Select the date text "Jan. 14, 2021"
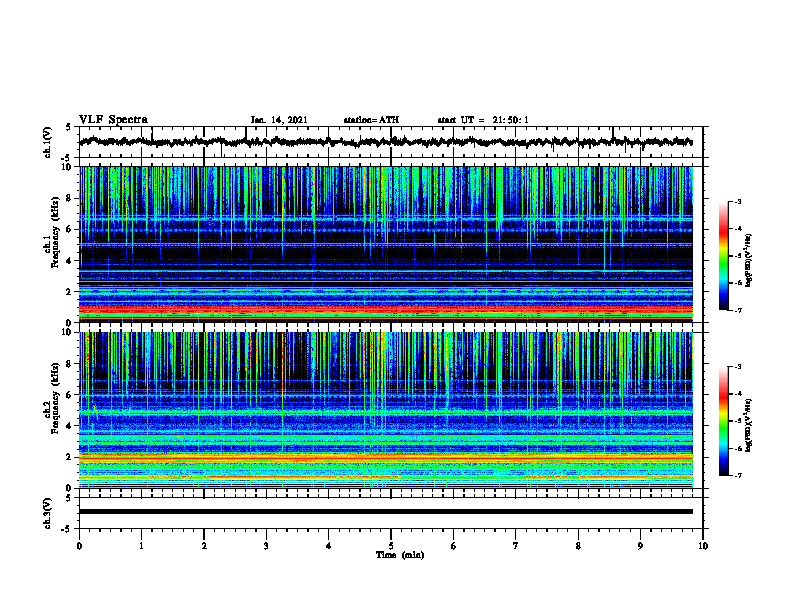This screenshot has width=792, height=612. (x=279, y=120)
